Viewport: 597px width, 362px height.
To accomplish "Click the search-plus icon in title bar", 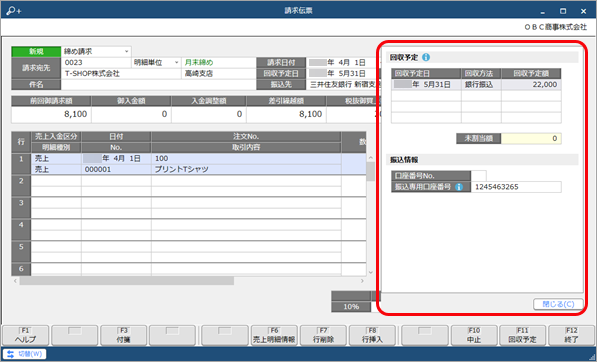I will (x=13, y=11).
